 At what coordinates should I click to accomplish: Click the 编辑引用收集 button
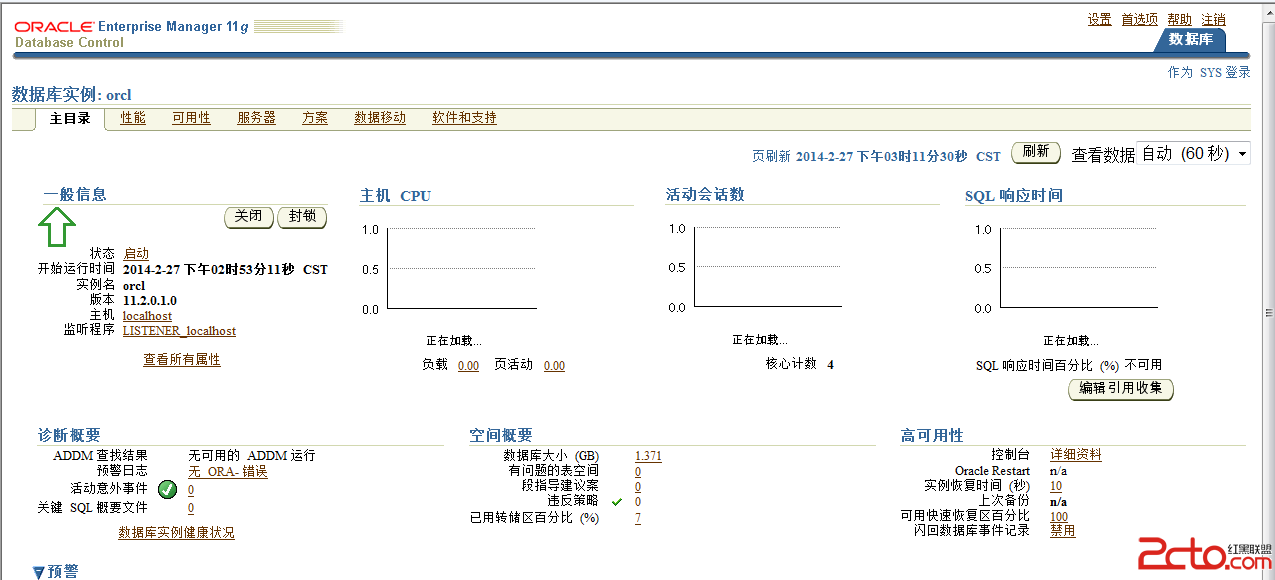(x=1121, y=389)
